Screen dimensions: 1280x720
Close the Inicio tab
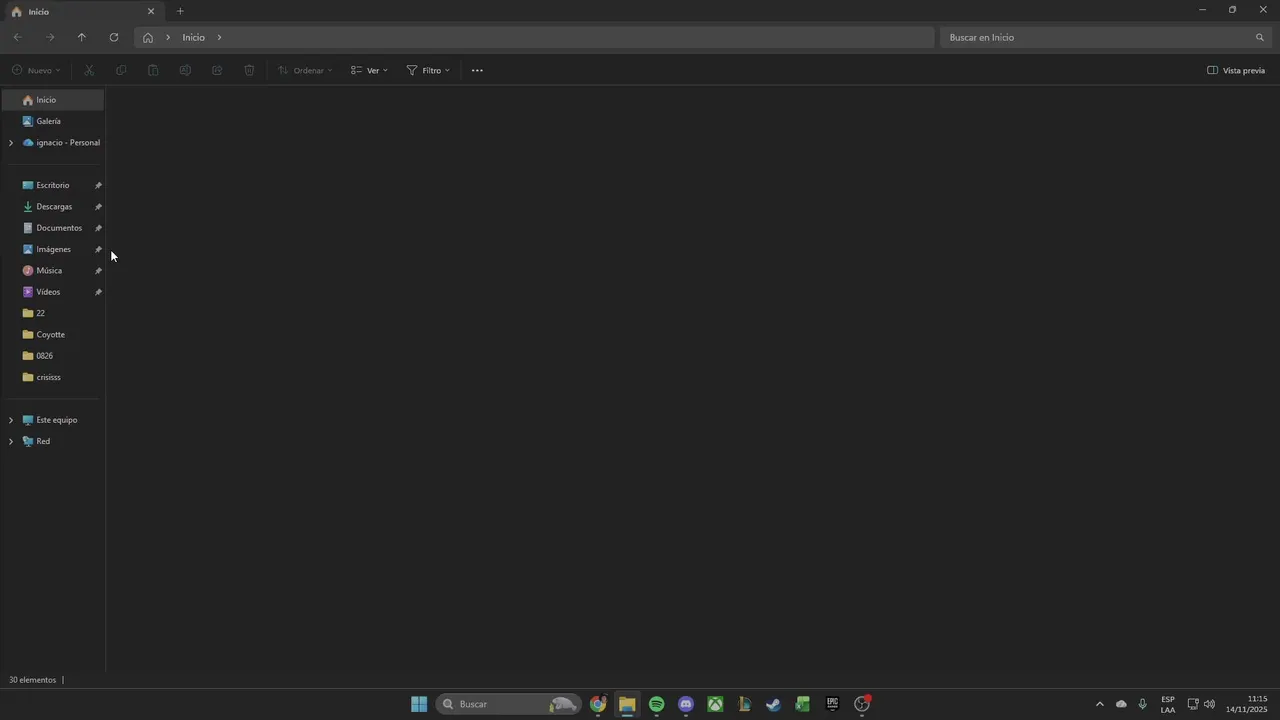pos(151,11)
